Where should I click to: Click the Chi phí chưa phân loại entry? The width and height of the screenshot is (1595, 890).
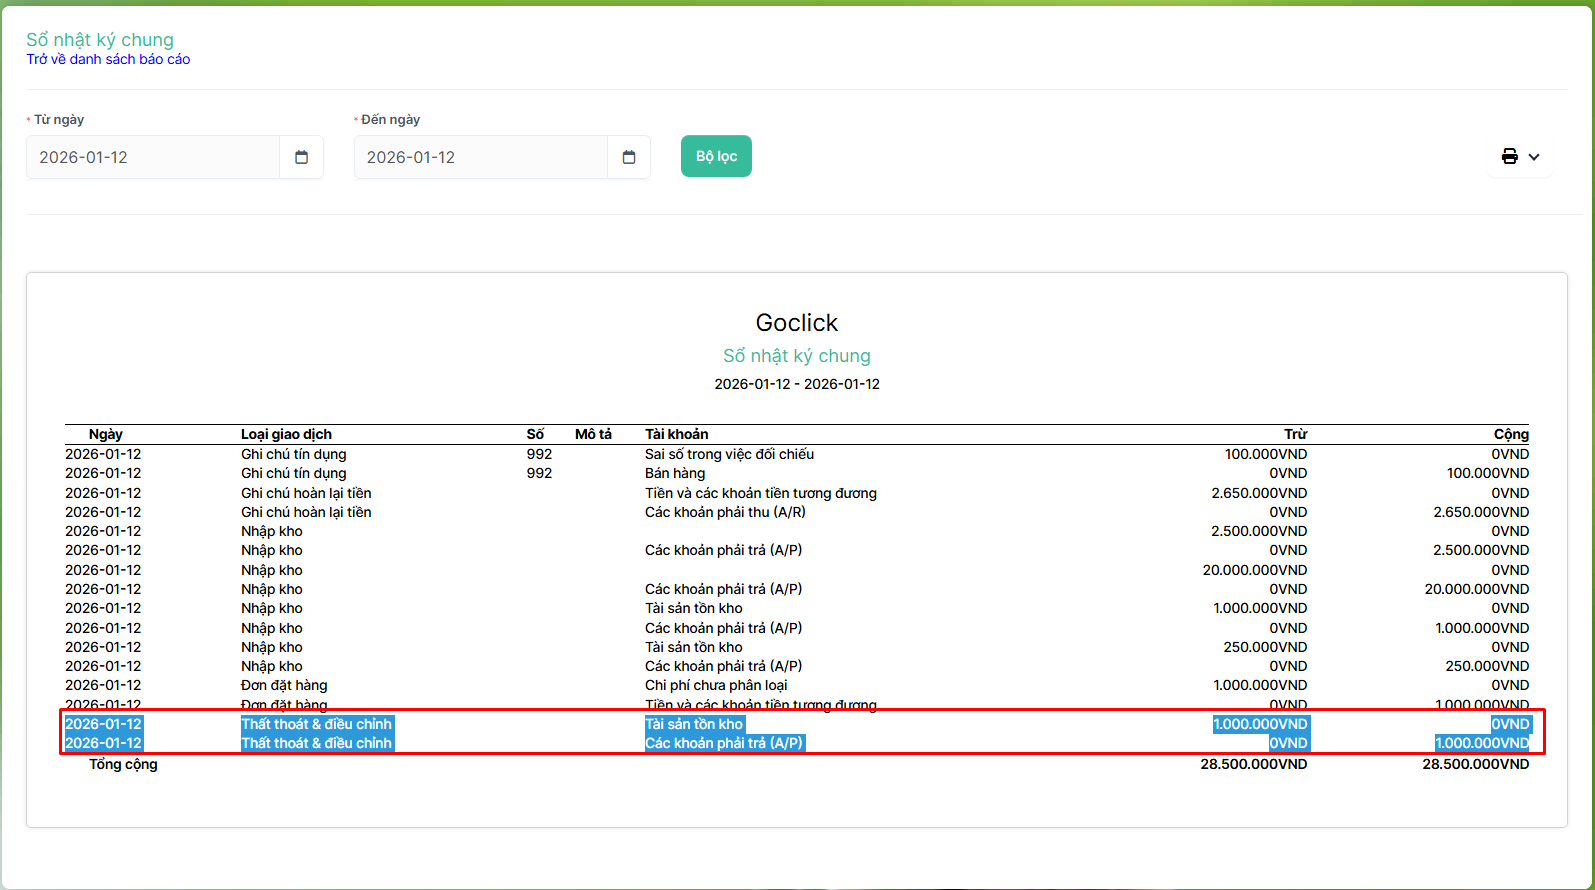(716, 685)
